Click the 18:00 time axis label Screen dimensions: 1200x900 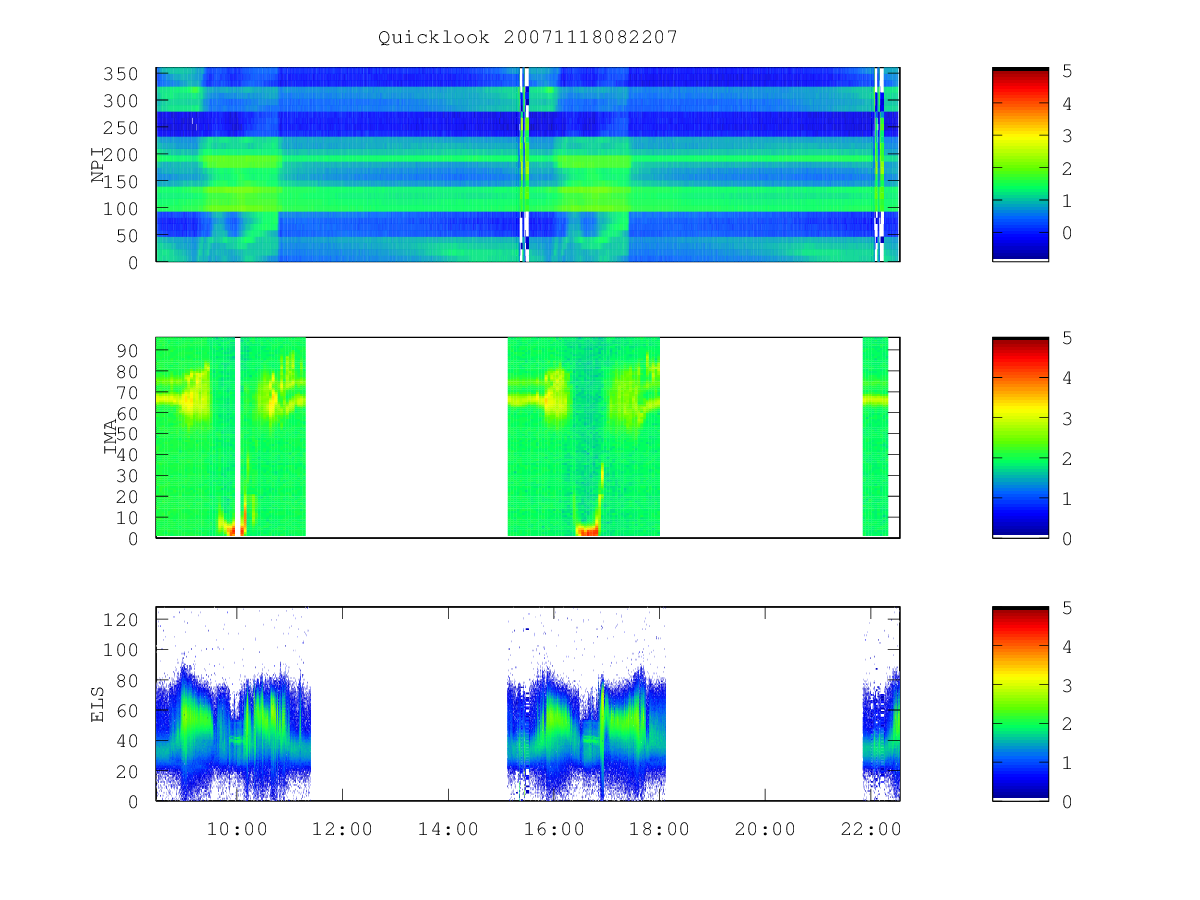pos(660,828)
